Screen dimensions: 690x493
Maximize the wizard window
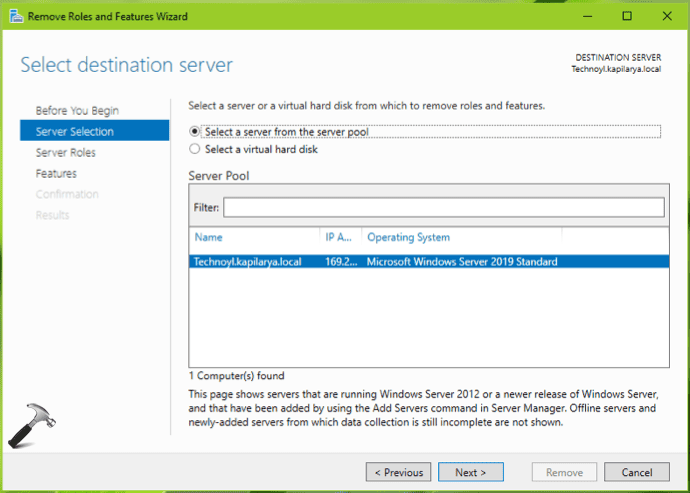[x=627, y=16]
